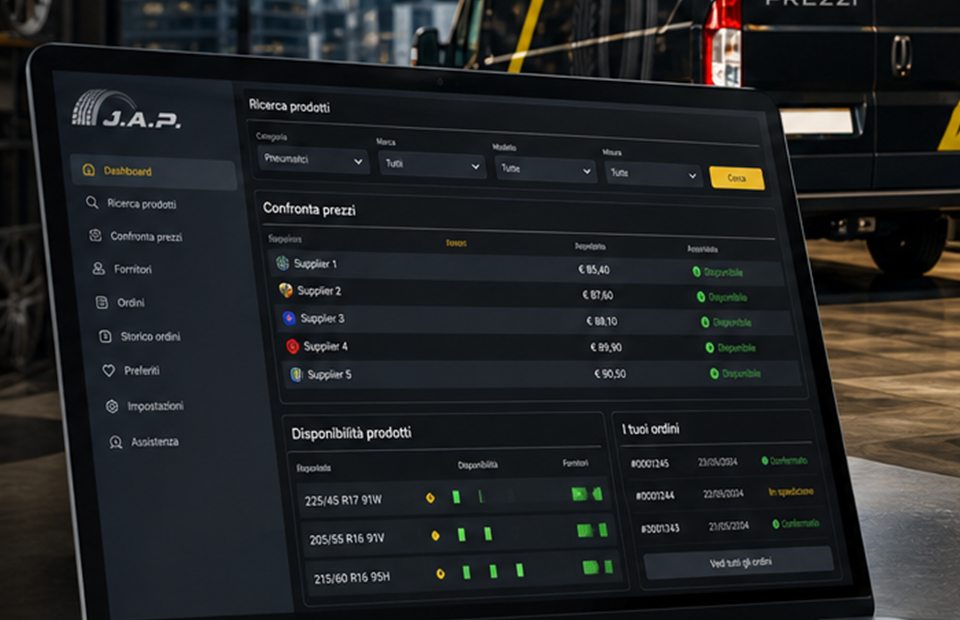The width and height of the screenshot is (960, 620).
Task: Select the Supplier 1 row name
Action: tap(315, 264)
